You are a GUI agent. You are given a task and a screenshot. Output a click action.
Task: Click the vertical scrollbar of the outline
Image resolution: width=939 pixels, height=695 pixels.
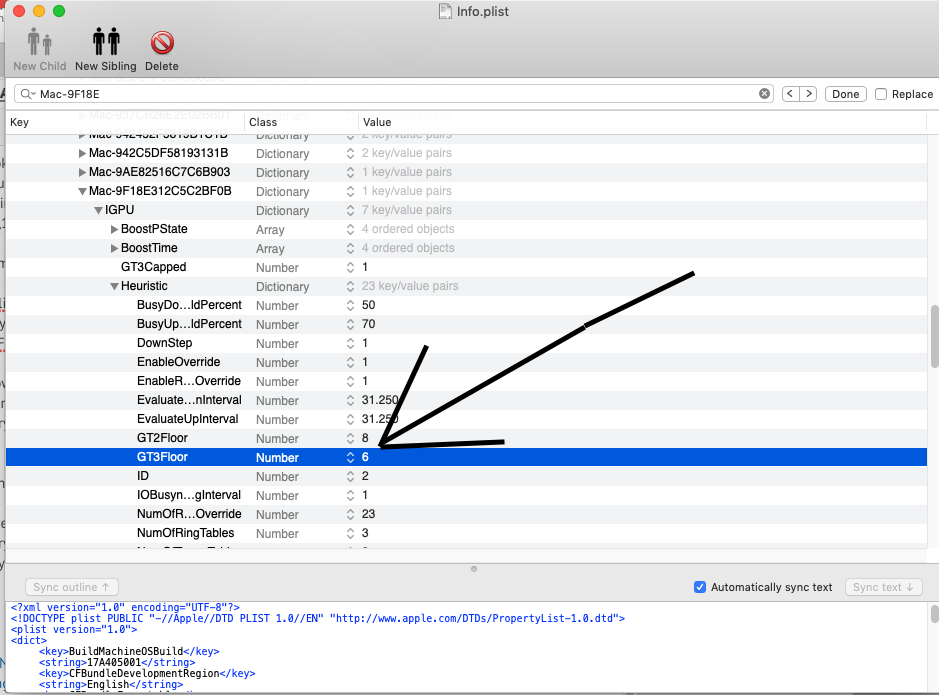[933, 337]
